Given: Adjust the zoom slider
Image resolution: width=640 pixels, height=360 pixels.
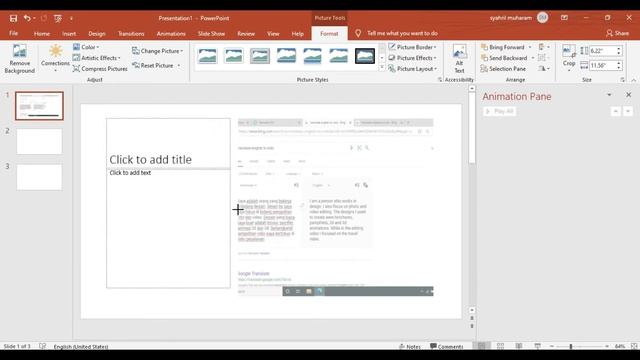Looking at the screenshot, I should click(x=571, y=346).
